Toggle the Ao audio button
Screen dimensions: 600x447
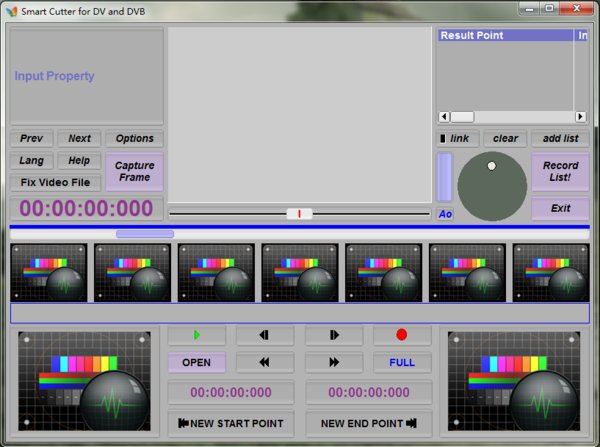(445, 214)
